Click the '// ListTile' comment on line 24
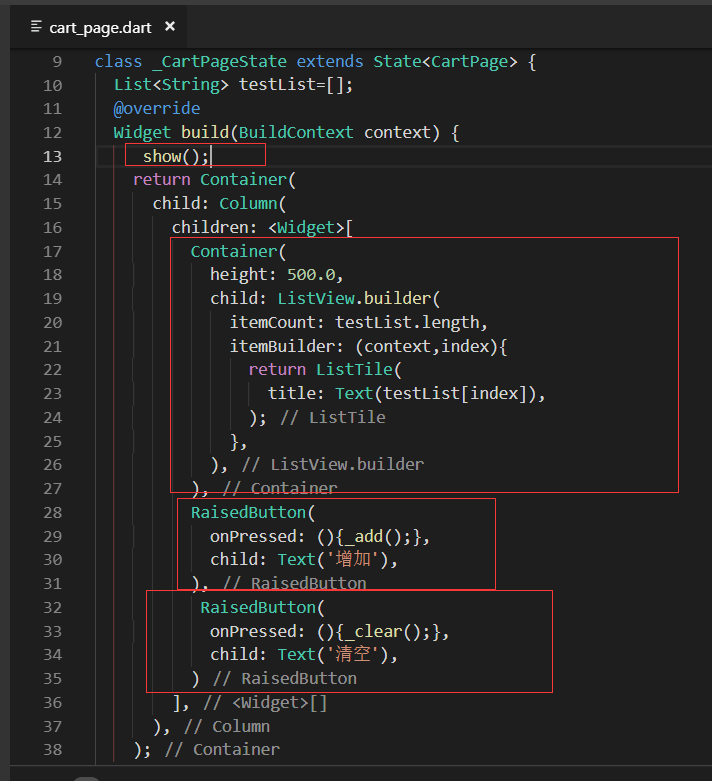 [x=333, y=417]
